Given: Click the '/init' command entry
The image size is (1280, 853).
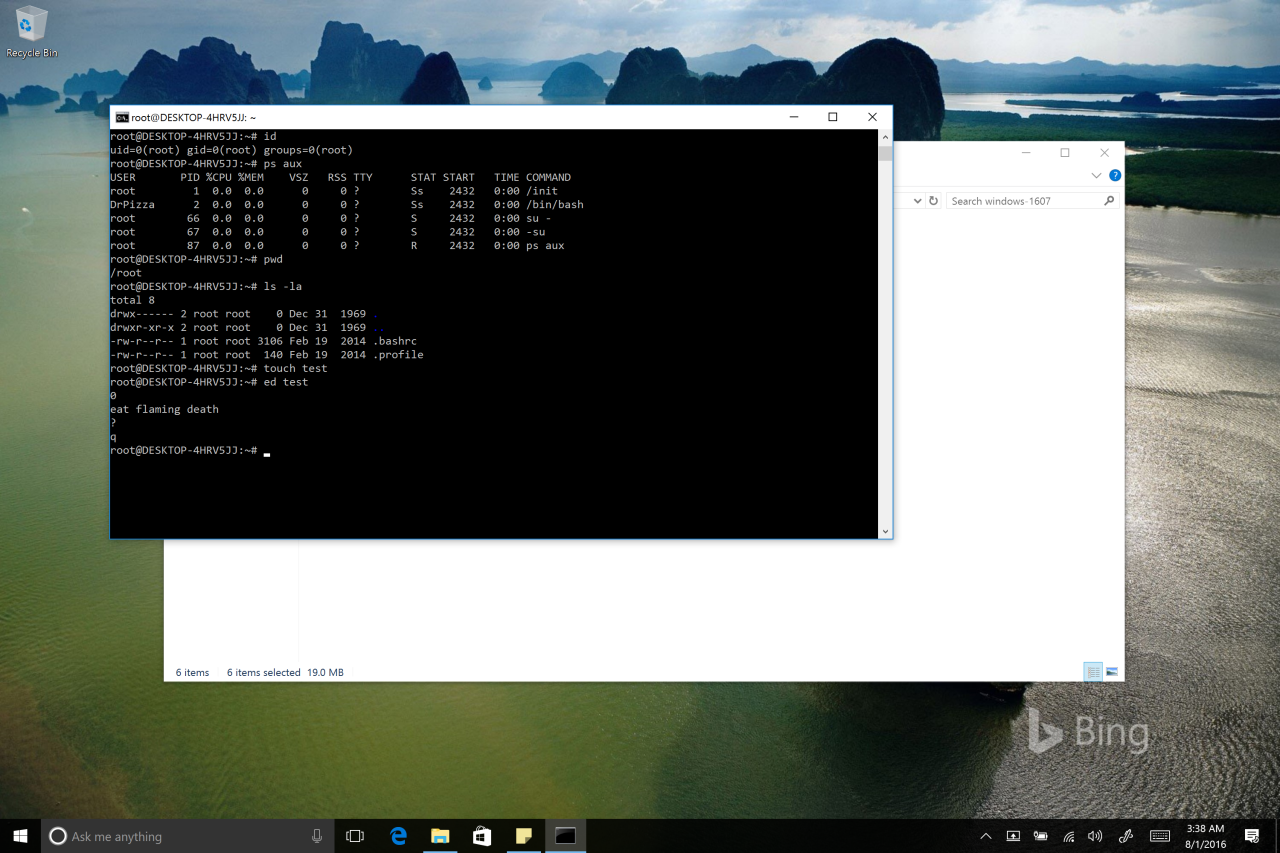Looking at the screenshot, I should tap(542, 190).
